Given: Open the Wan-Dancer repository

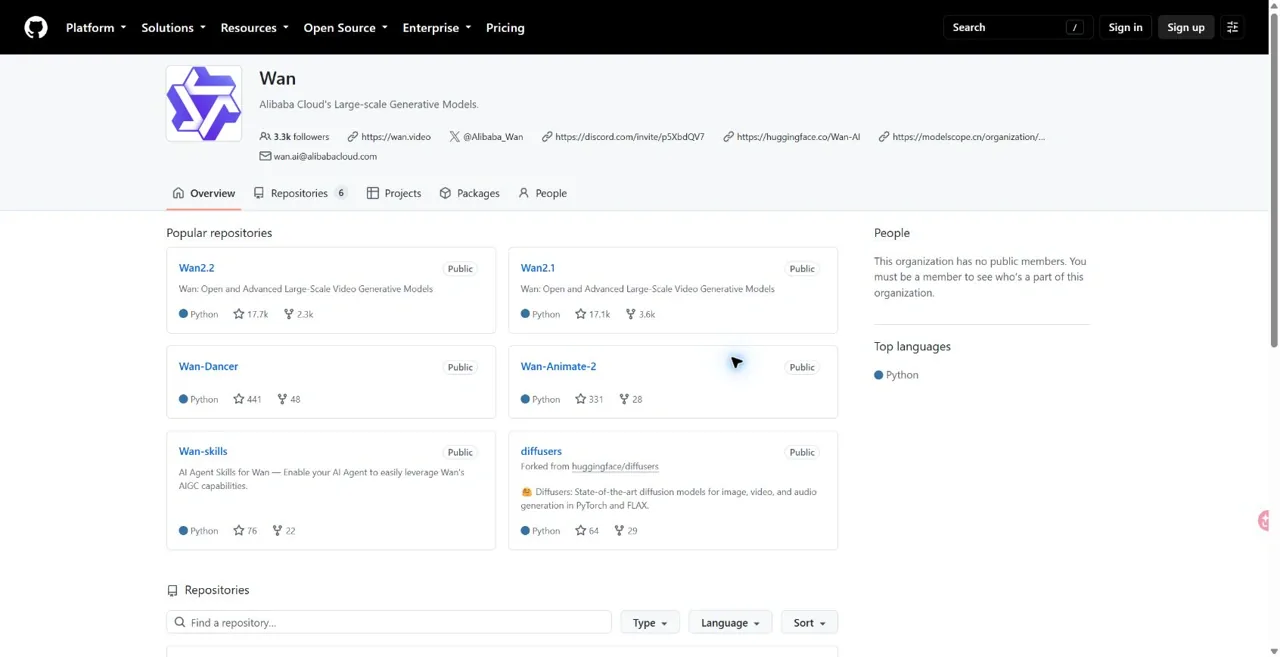Looking at the screenshot, I should click(208, 366).
